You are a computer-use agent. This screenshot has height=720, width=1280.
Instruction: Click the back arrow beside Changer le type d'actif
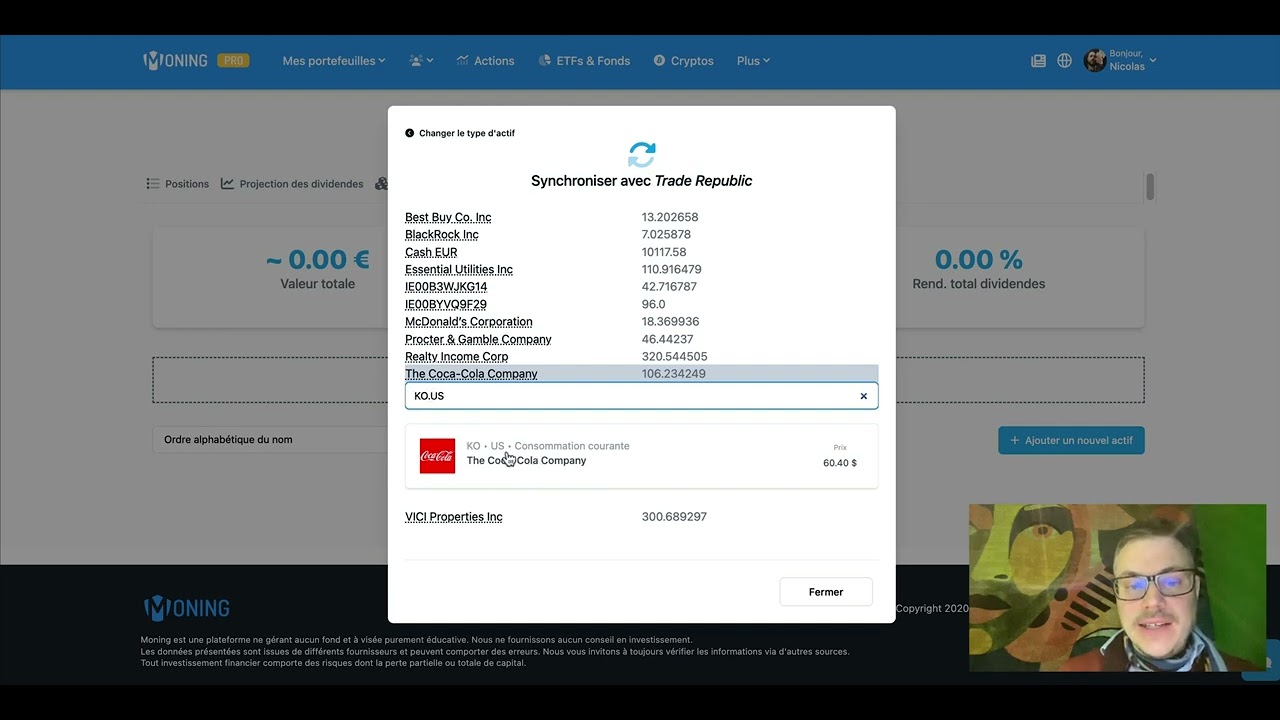pyautogui.click(x=409, y=133)
